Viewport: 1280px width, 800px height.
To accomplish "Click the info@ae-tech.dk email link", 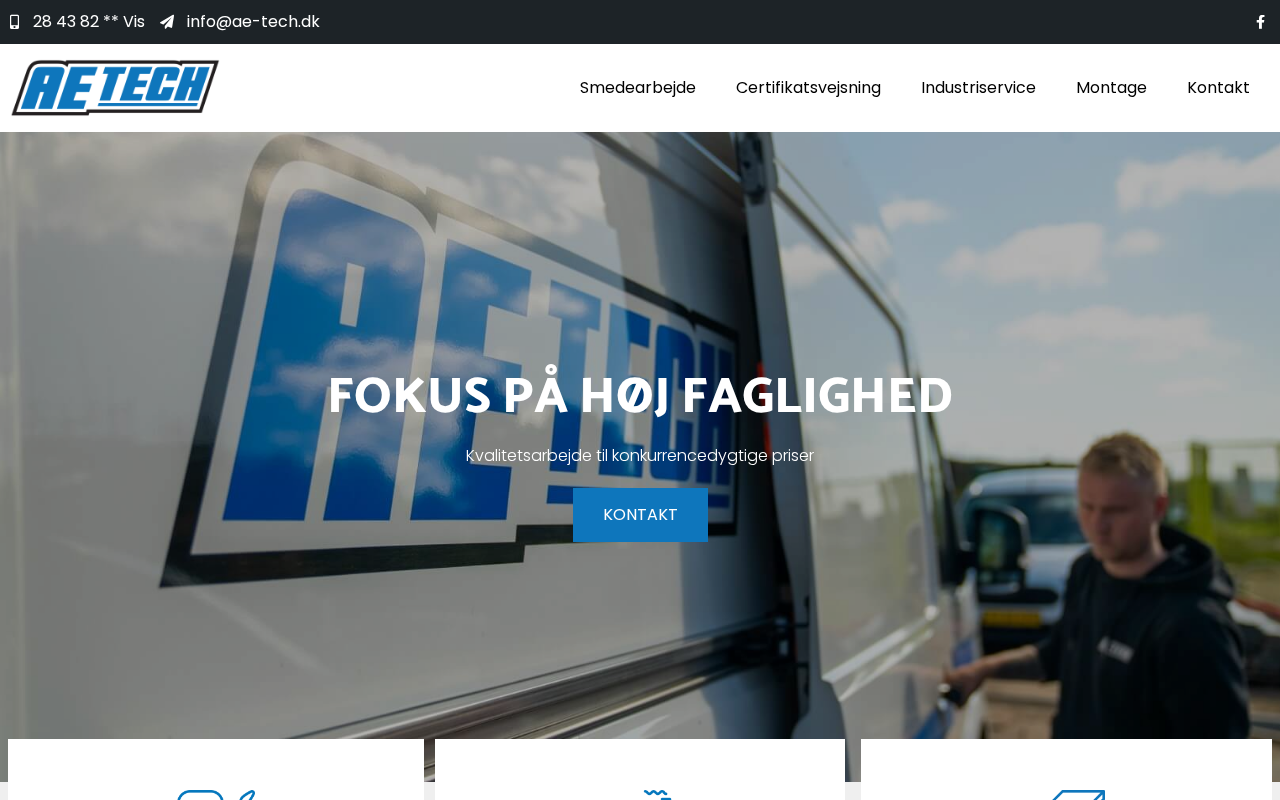I will coord(253,22).
